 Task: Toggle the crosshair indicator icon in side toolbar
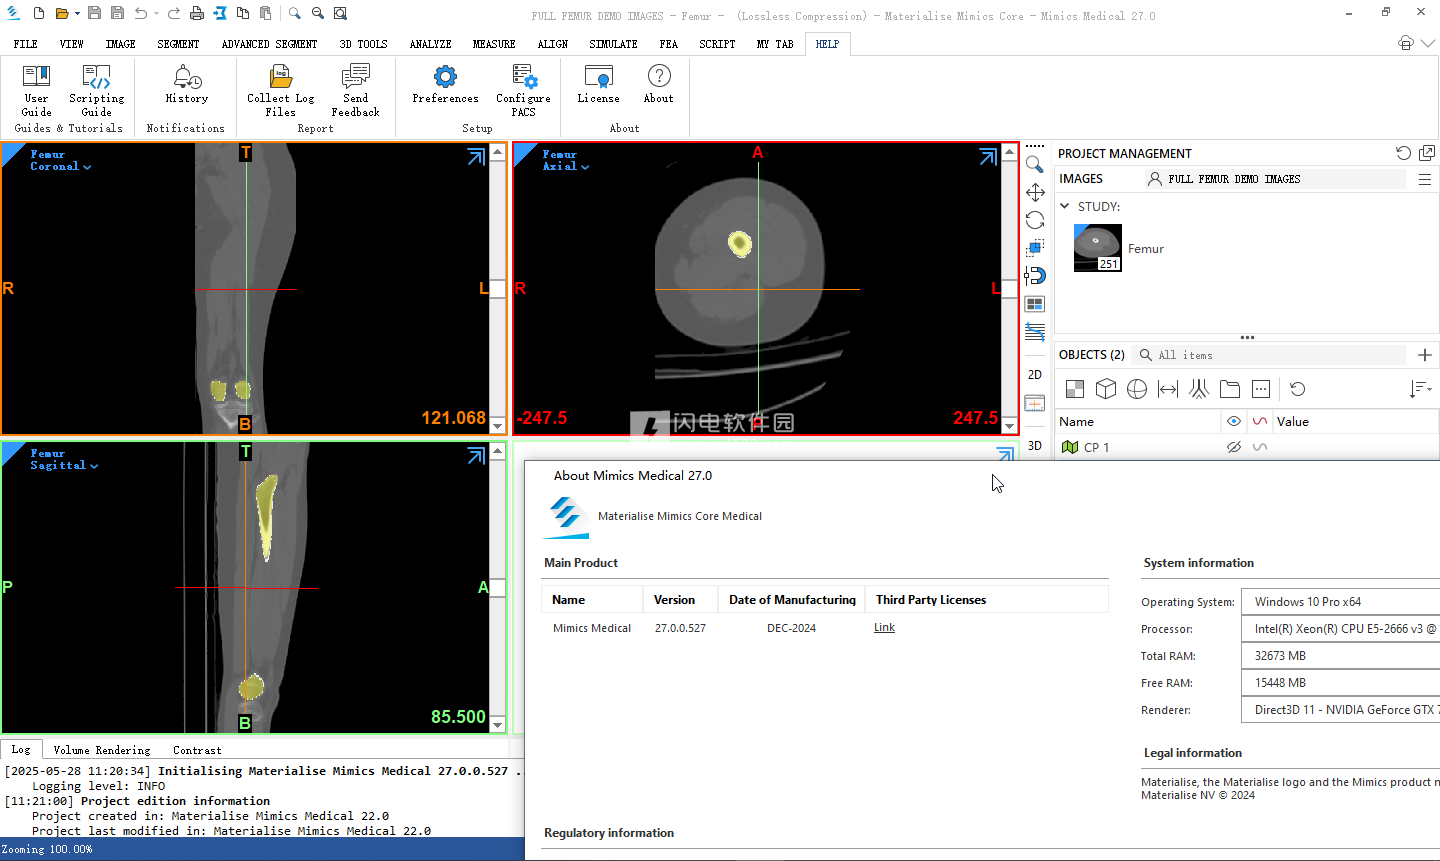(x=1035, y=403)
